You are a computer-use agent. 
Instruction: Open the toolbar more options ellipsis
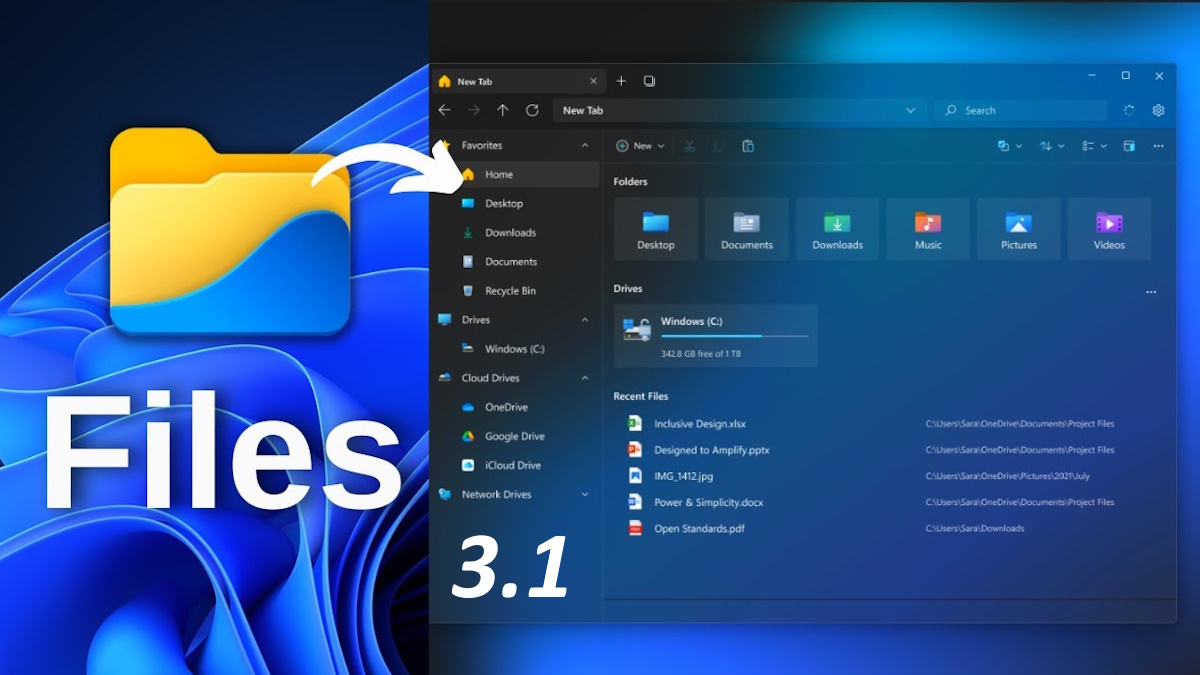(1158, 146)
